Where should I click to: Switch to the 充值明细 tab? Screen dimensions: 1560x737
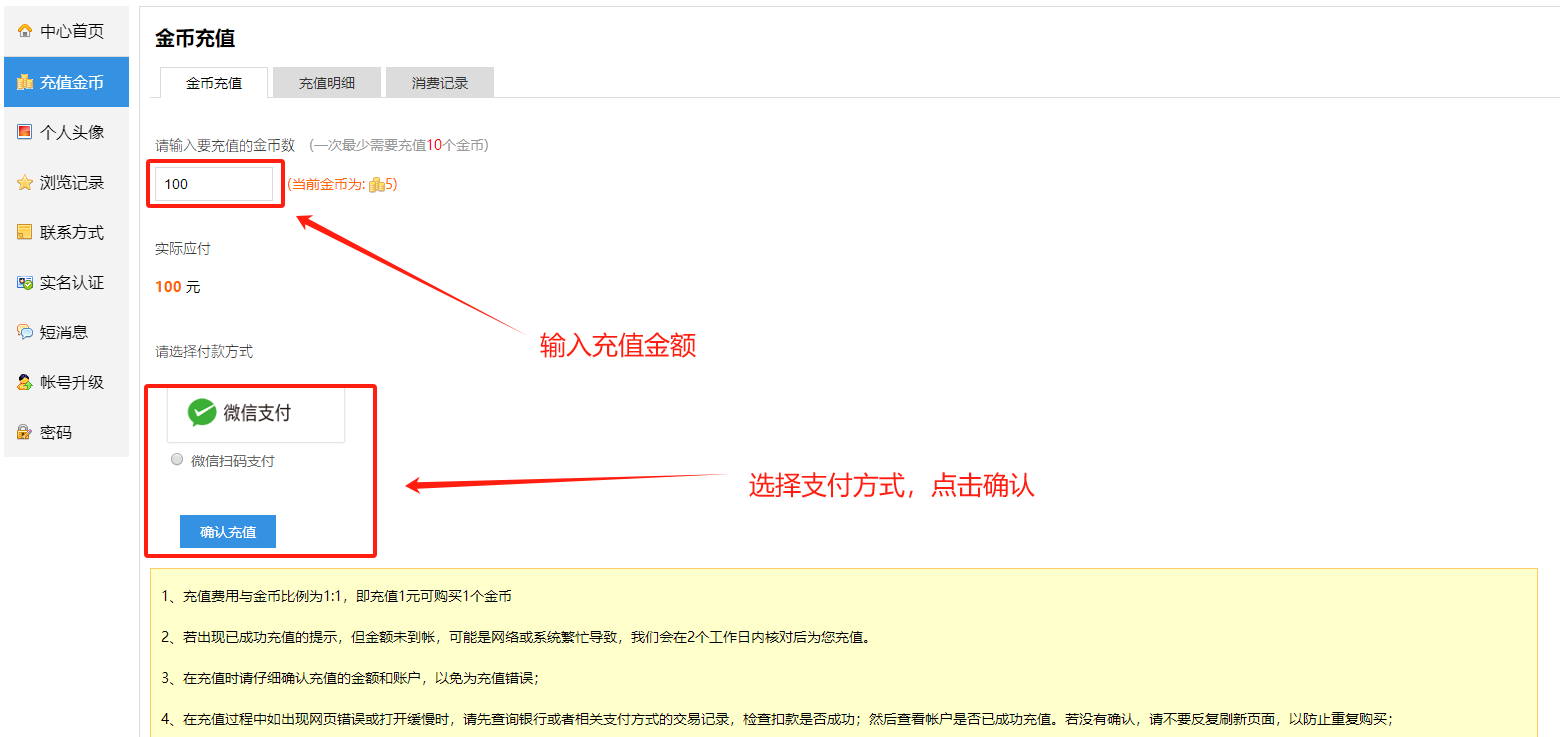[x=326, y=83]
